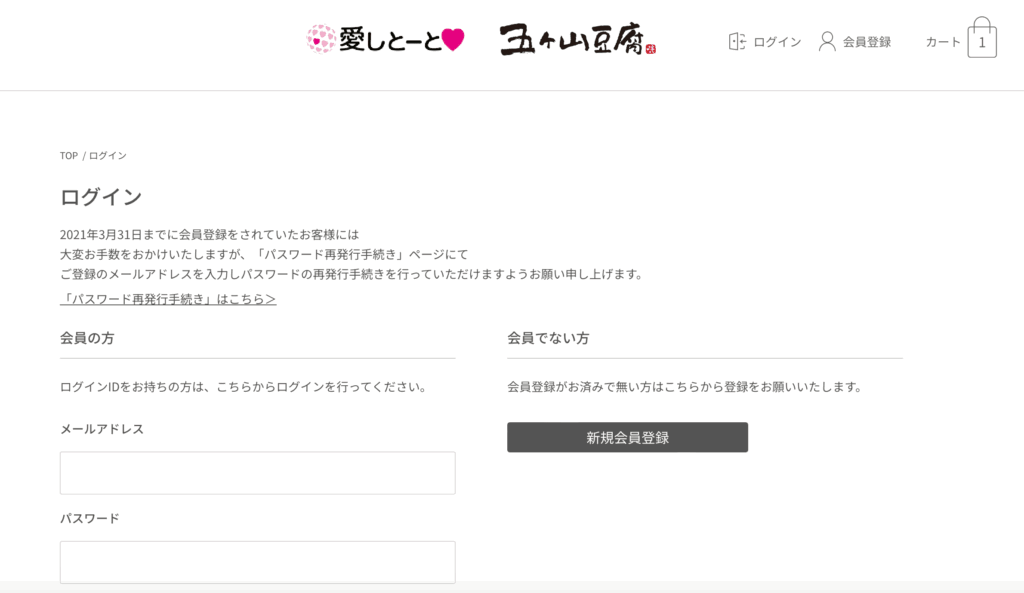Click the login door icon in header
The image size is (1024, 593).
737,42
